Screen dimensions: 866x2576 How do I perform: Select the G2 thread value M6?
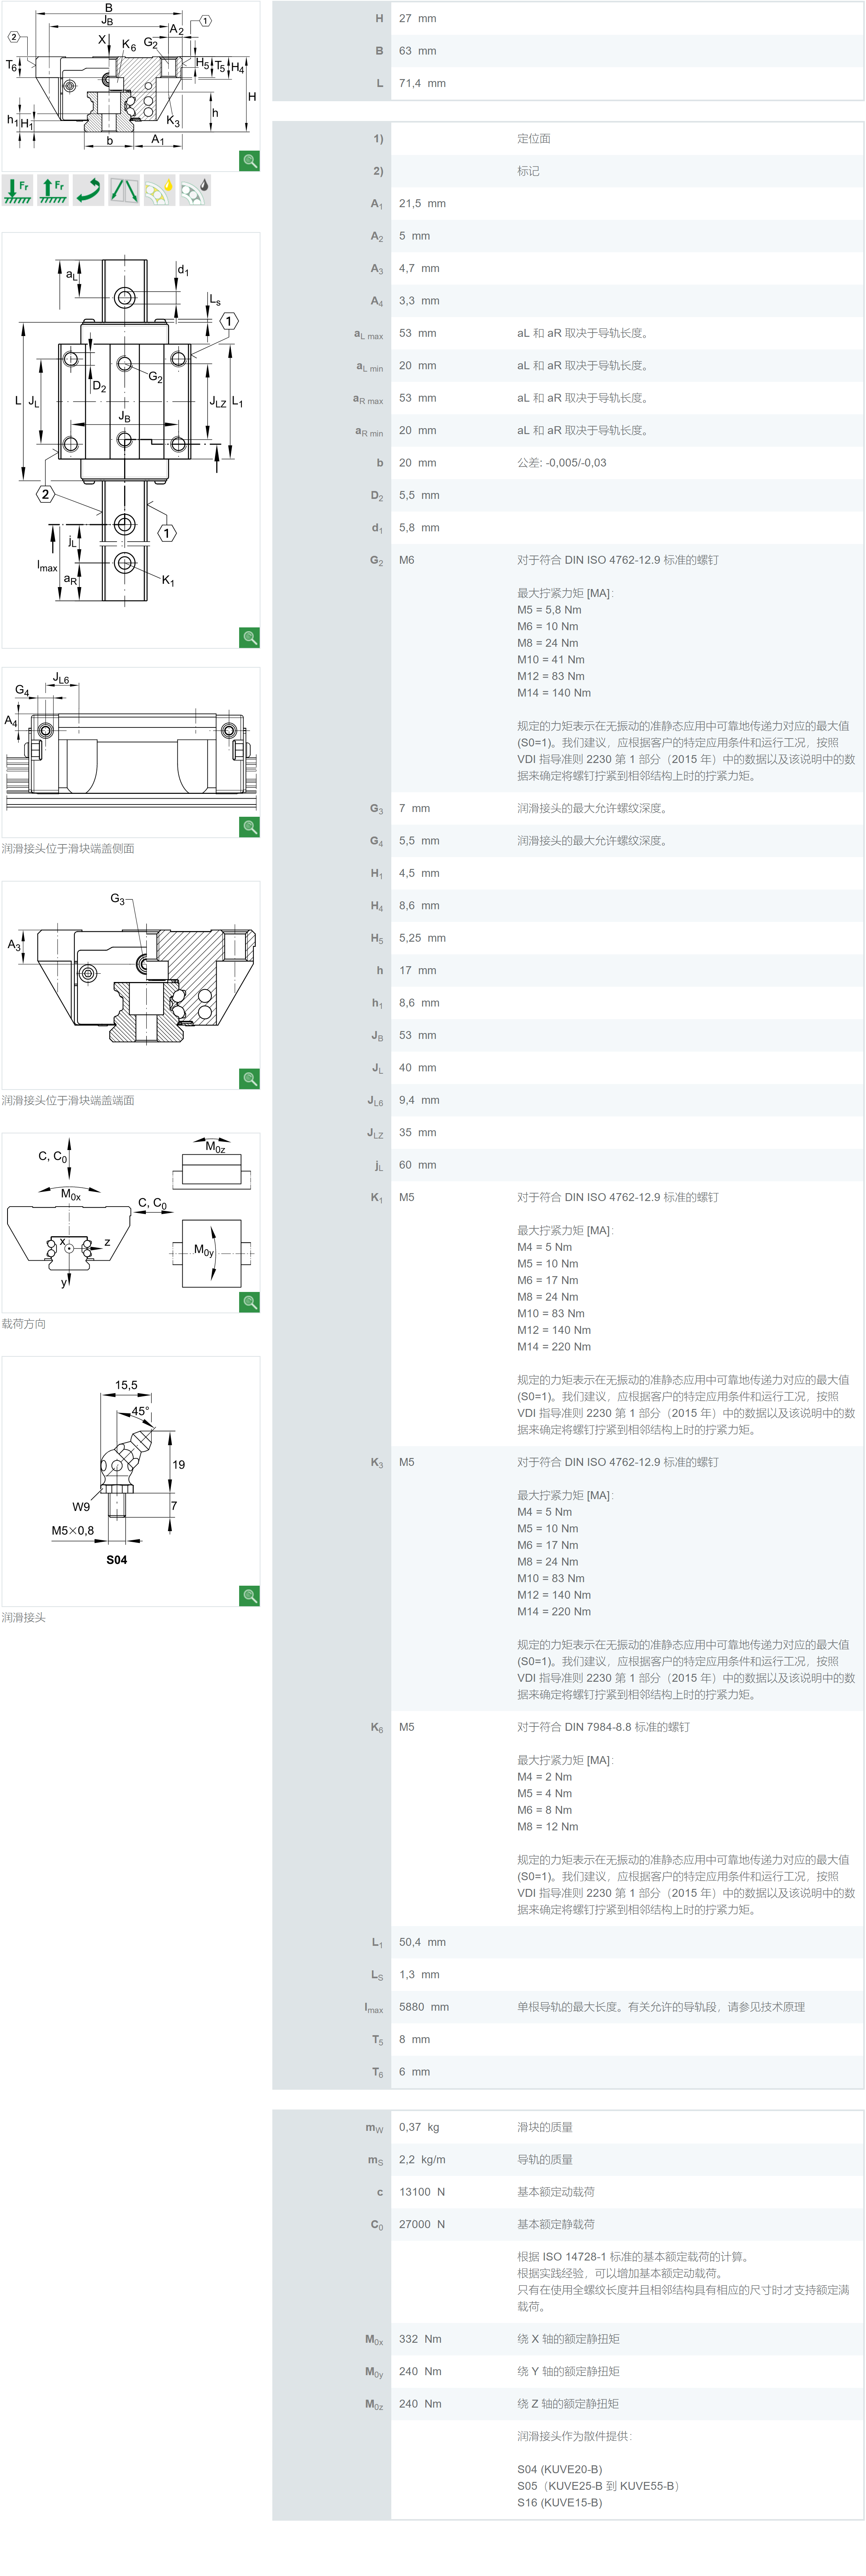[x=406, y=560]
